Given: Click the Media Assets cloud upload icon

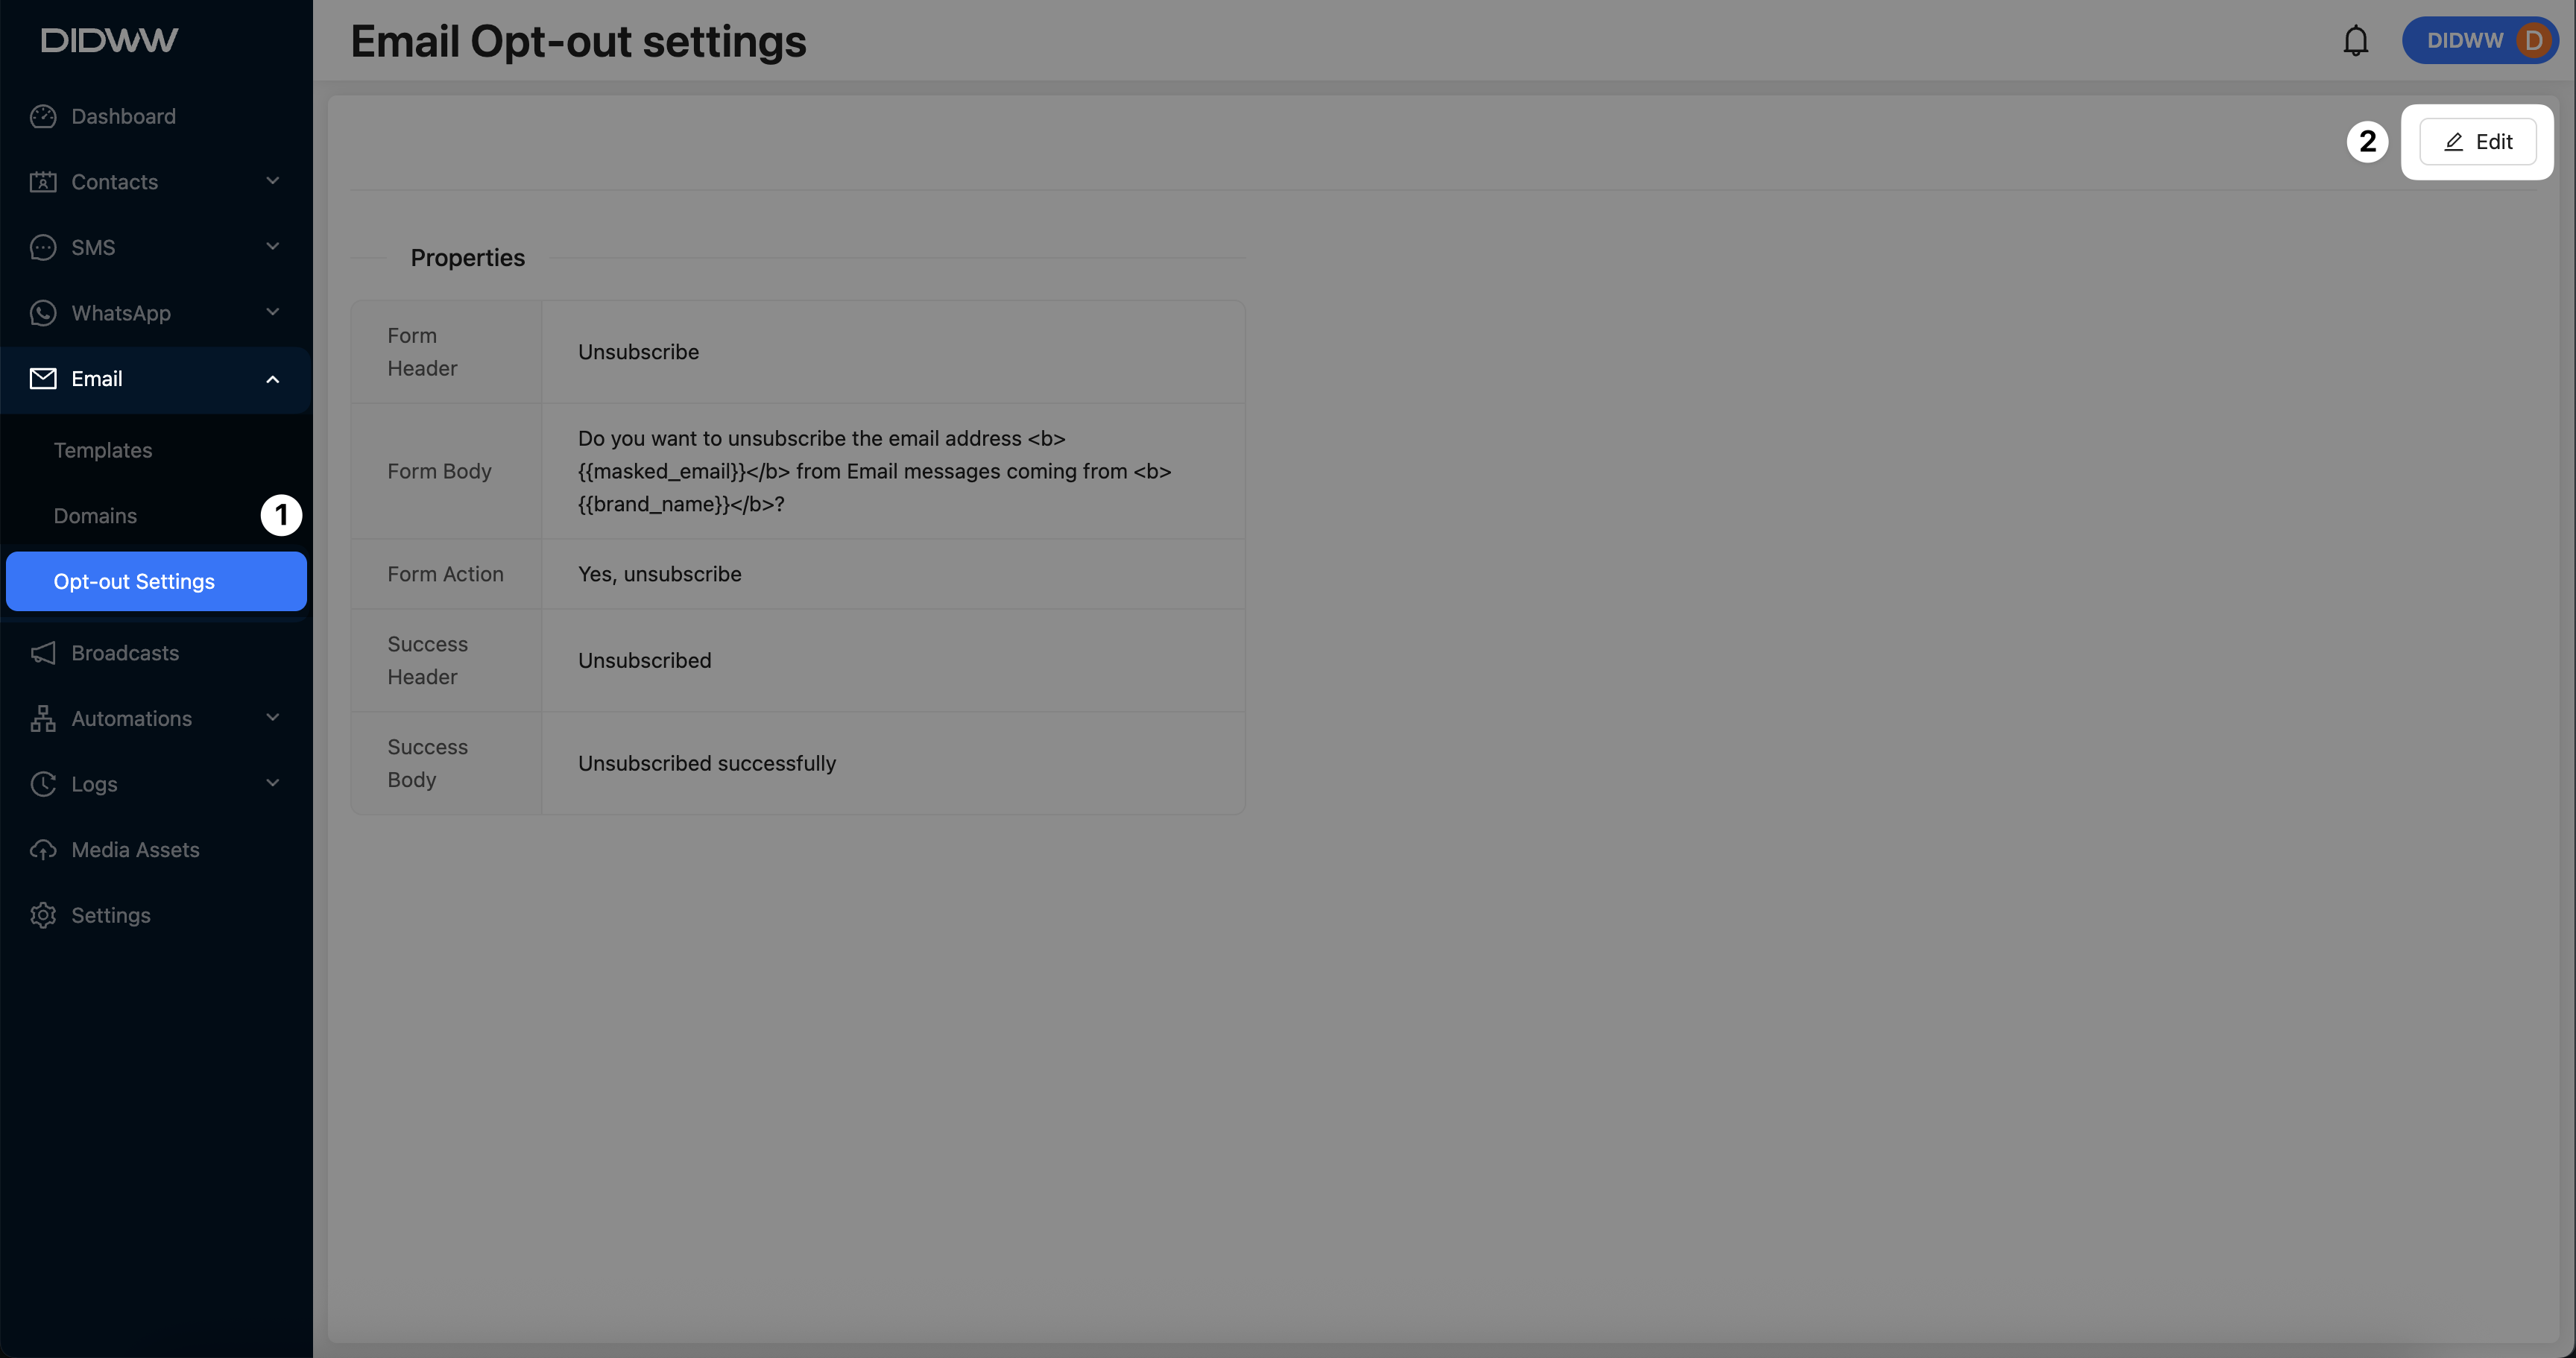Looking at the screenshot, I should [43, 850].
